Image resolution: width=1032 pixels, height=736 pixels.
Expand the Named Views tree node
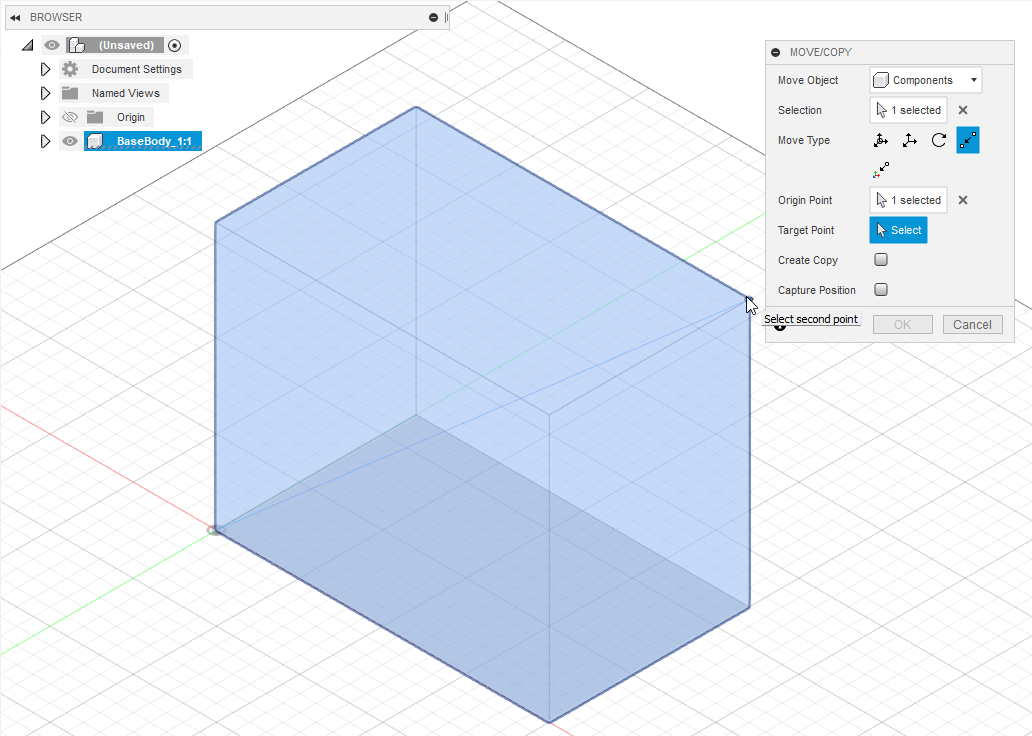pos(45,92)
